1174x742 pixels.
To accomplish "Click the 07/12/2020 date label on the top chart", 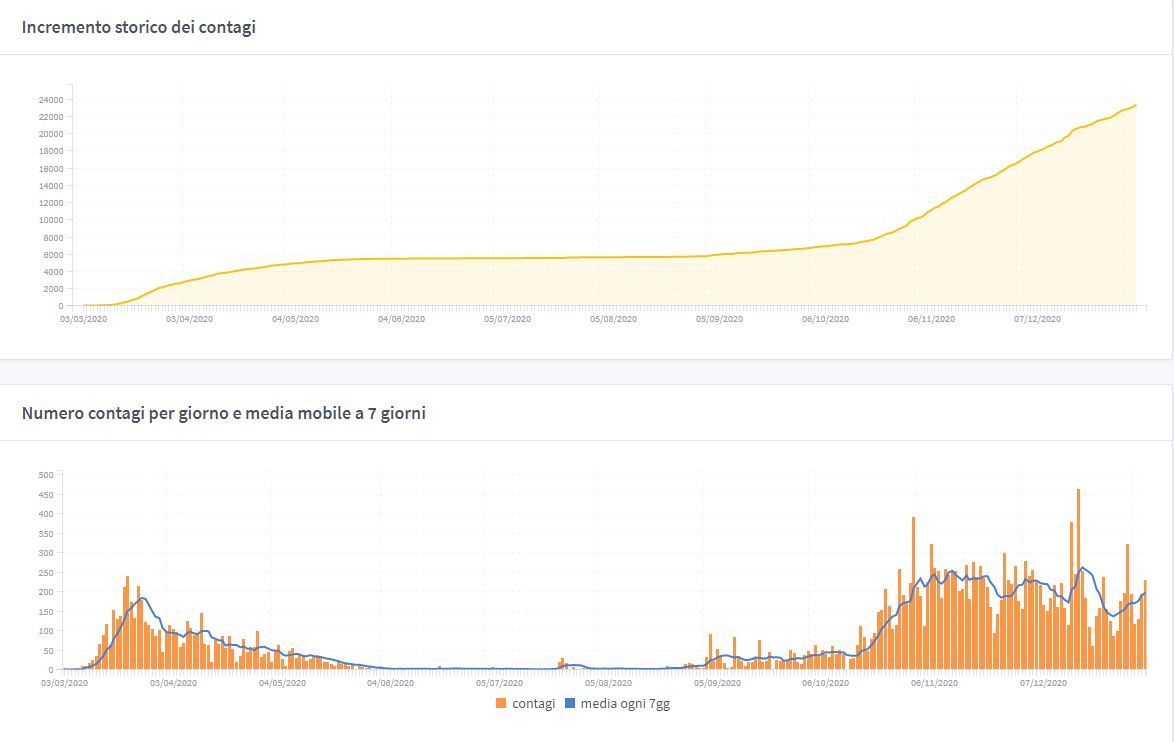I will (x=1038, y=320).
